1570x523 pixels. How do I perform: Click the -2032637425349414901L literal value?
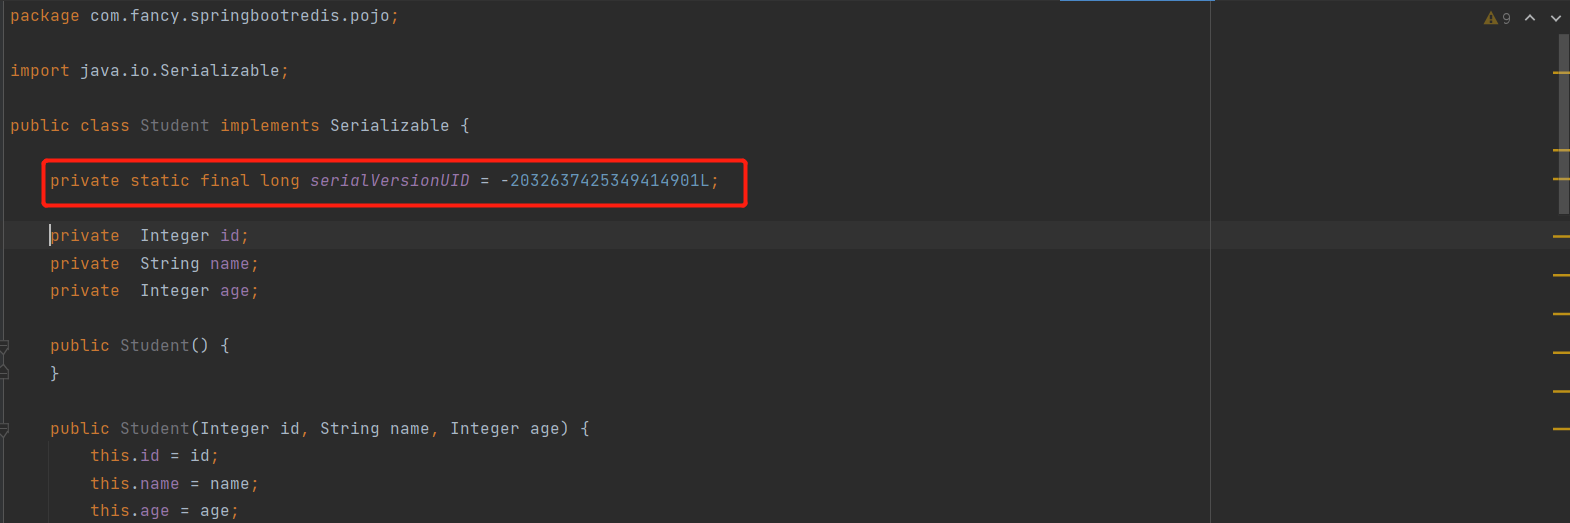pyautogui.click(x=604, y=181)
